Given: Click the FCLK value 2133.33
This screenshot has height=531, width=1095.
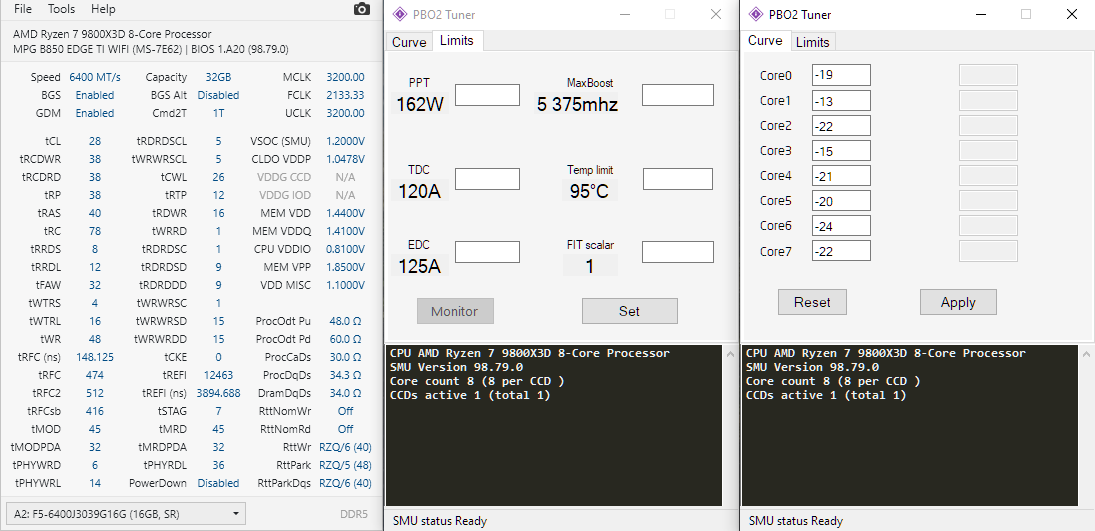Looking at the screenshot, I should coord(345,95).
